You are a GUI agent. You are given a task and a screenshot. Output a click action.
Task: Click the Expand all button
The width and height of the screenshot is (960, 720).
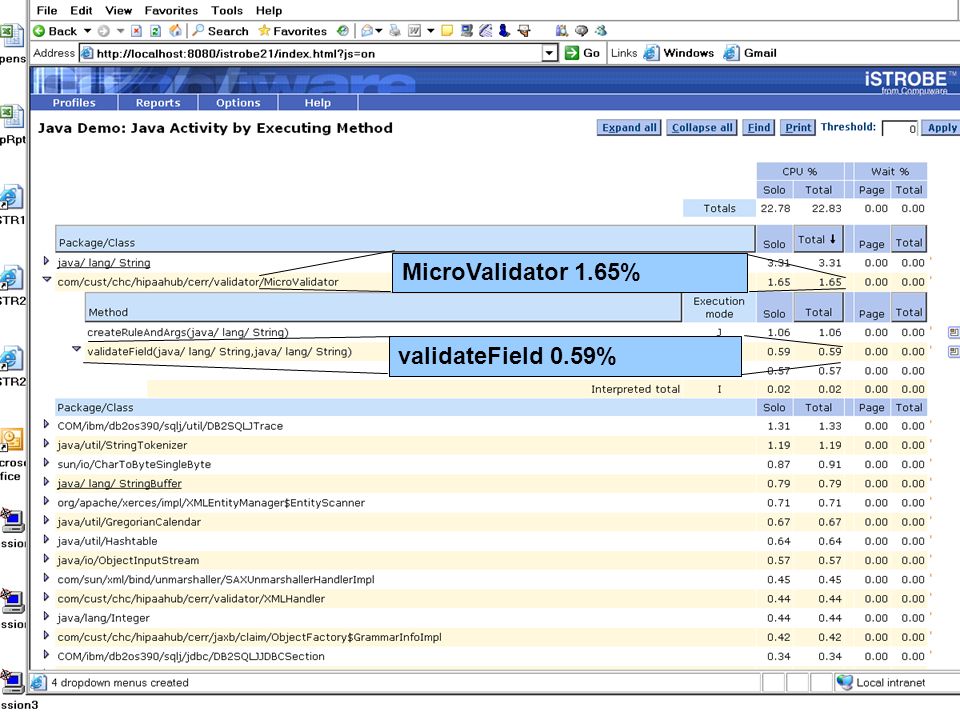click(629, 127)
